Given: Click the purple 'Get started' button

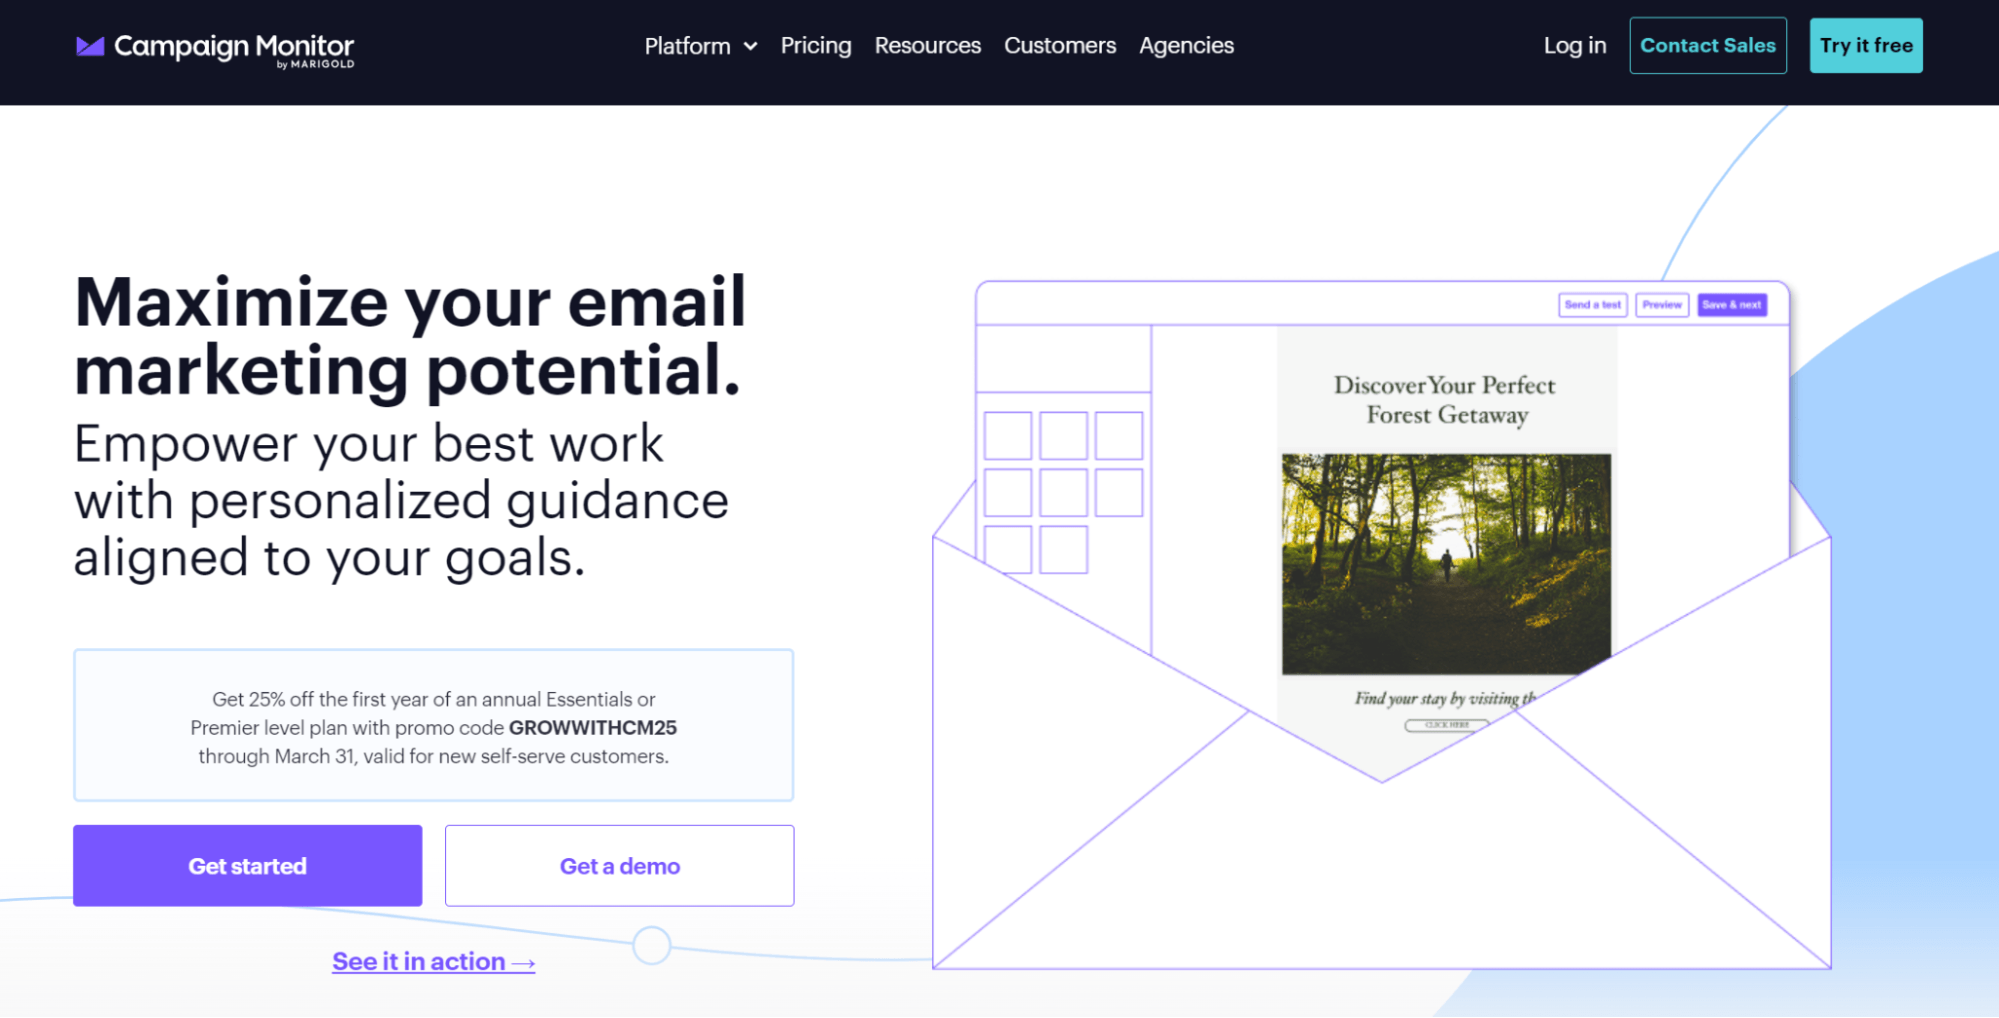Looking at the screenshot, I should tap(247, 865).
